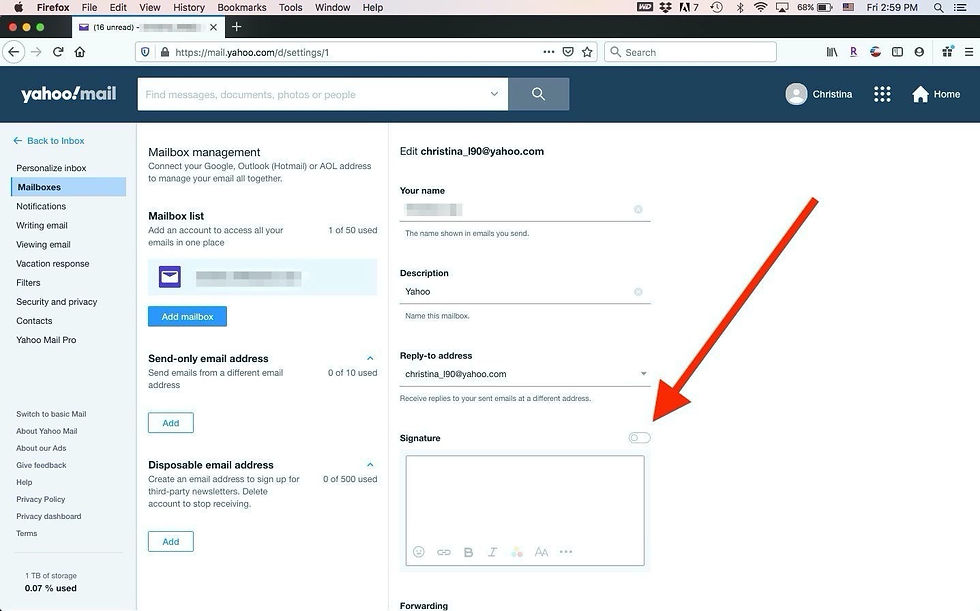980x611 pixels.
Task: Switch to basic Mail
Action: [51, 414]
